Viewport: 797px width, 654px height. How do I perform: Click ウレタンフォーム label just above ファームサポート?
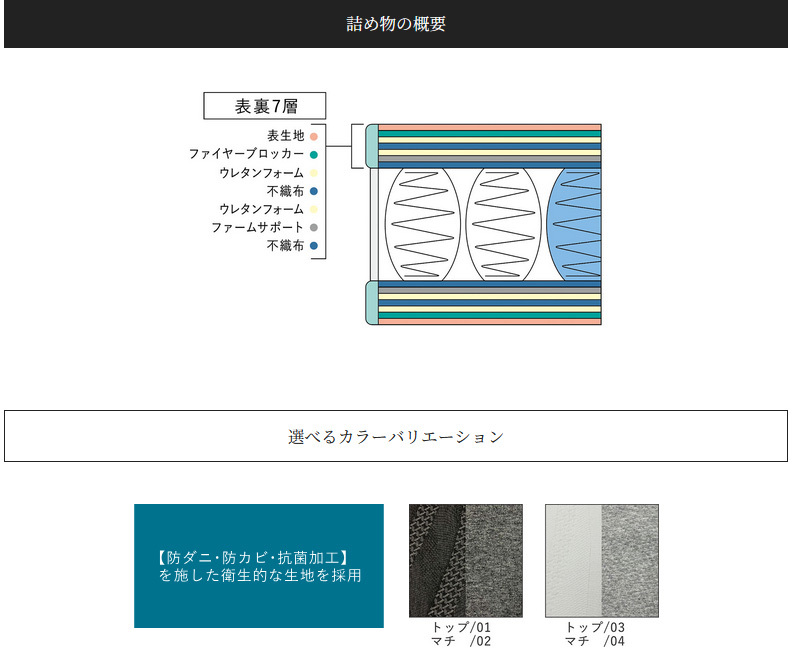tap(261, 210)
